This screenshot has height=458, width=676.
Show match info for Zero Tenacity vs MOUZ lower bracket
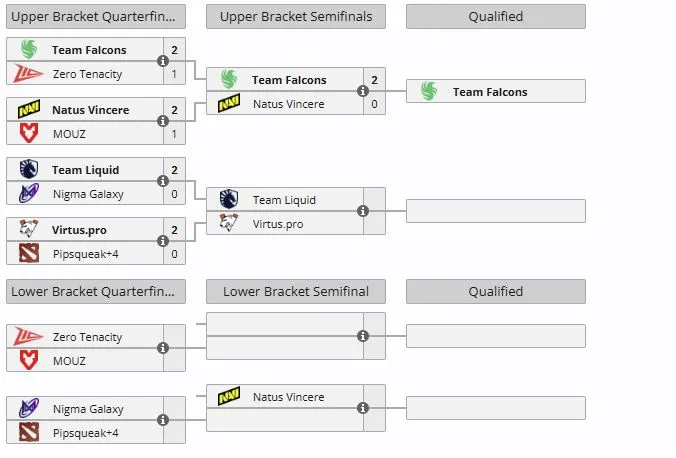[163, 348]
